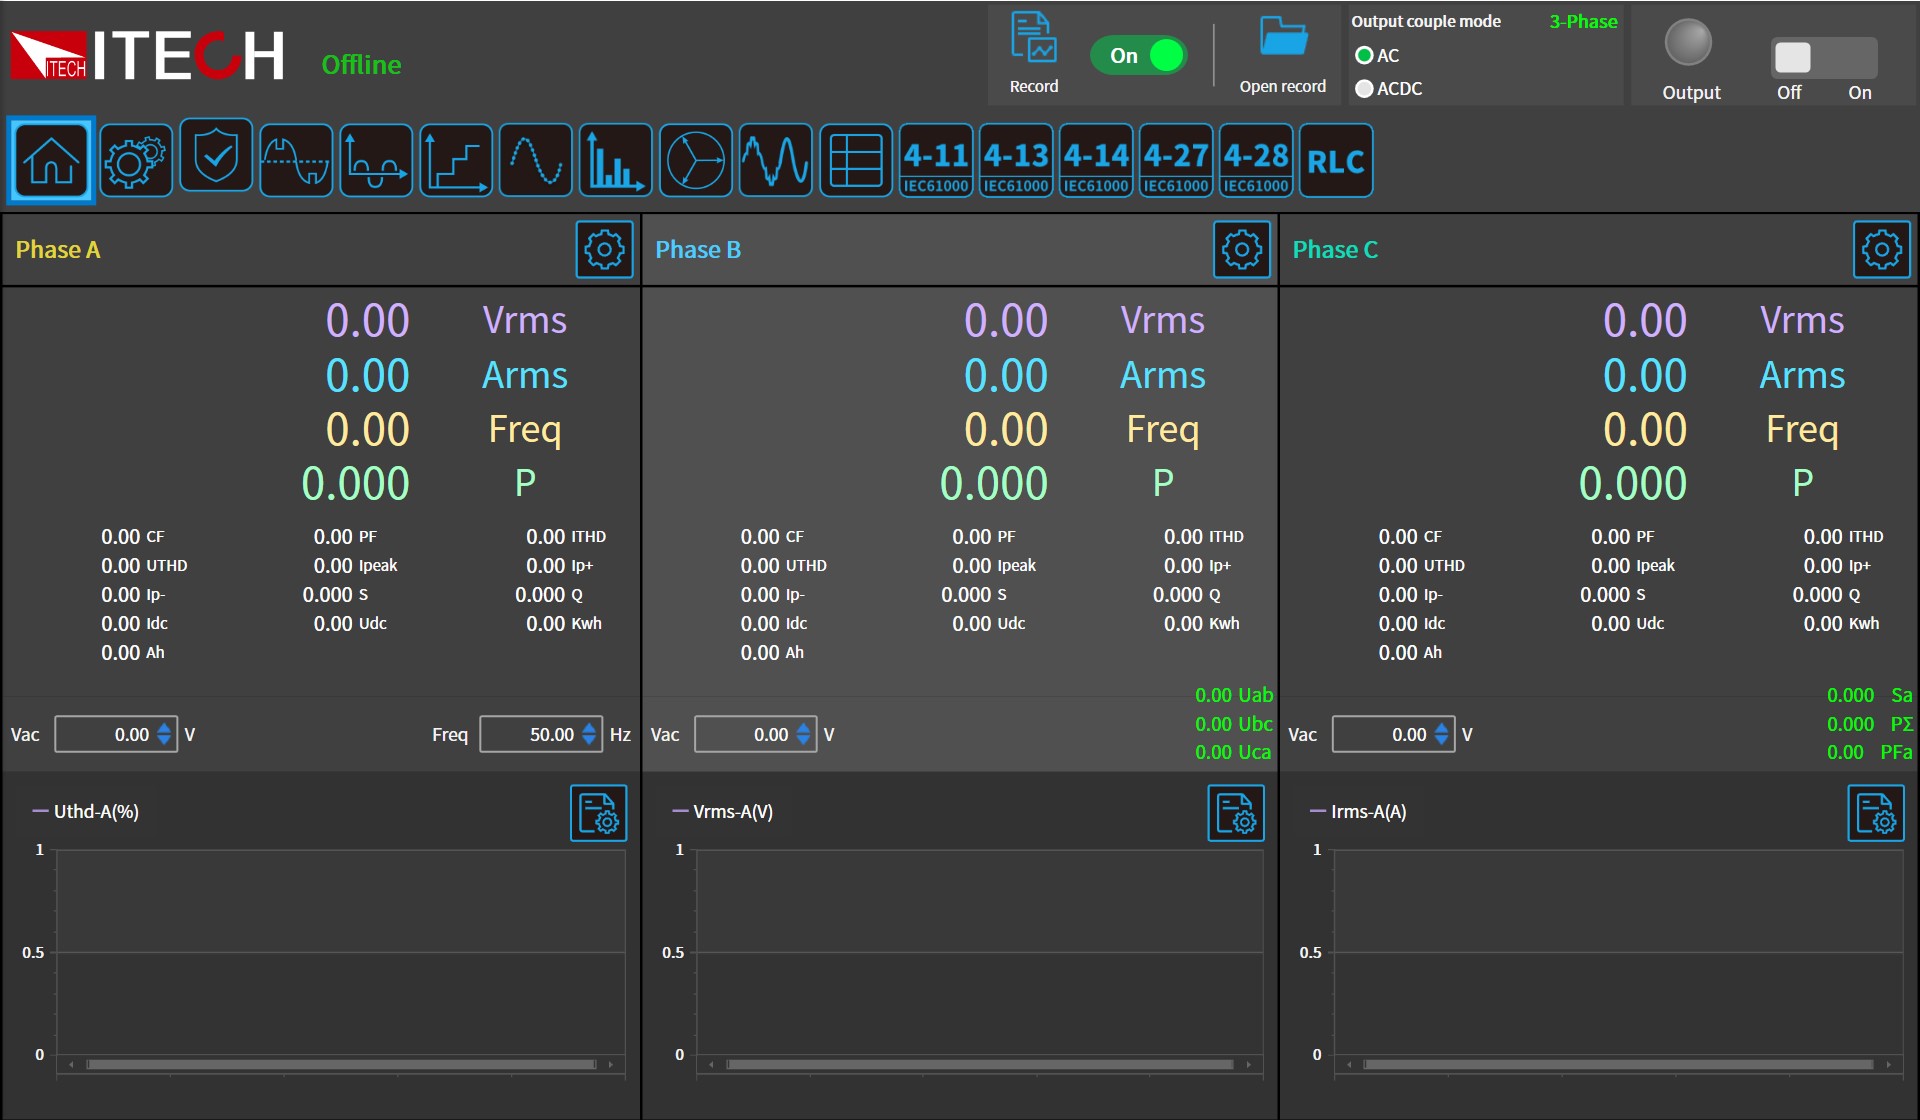Adjust the Freq 50.00 Hz spinner arrows
Viewport: 1920px width, 1120px height.
coord(590,735)
